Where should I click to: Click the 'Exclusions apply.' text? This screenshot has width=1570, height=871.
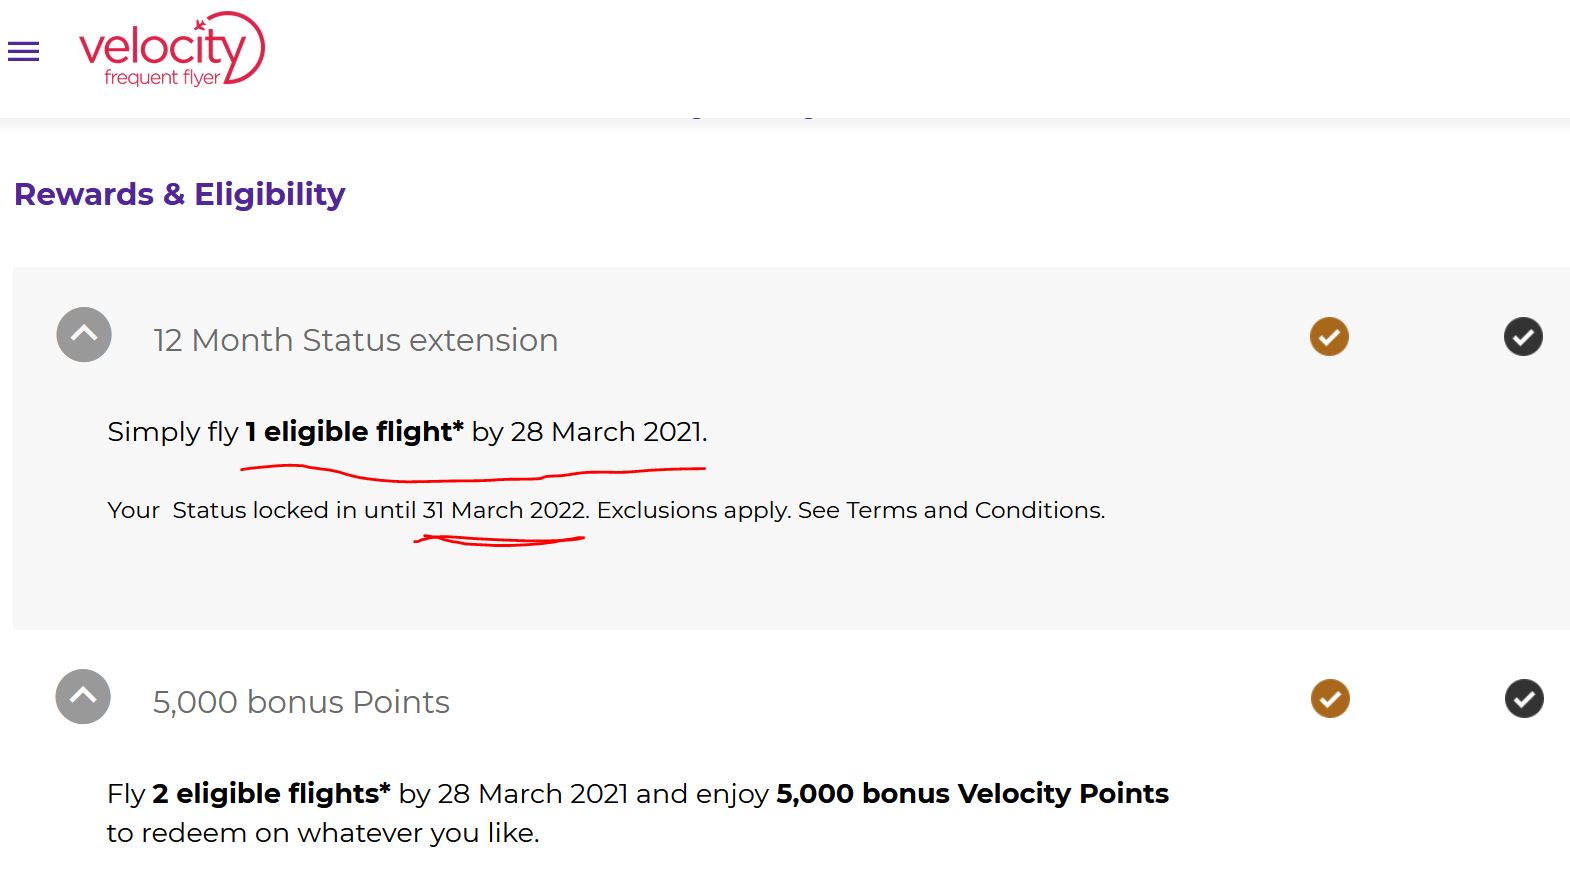tap(693, 510)
